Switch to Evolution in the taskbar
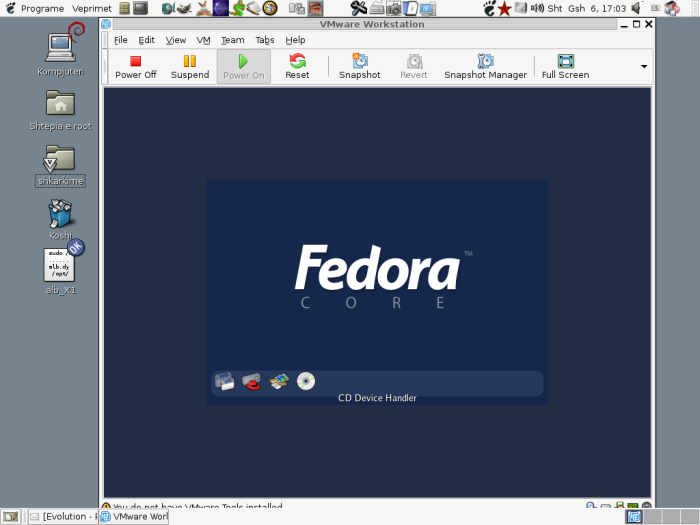700x525 pixels. click(63, 517)
